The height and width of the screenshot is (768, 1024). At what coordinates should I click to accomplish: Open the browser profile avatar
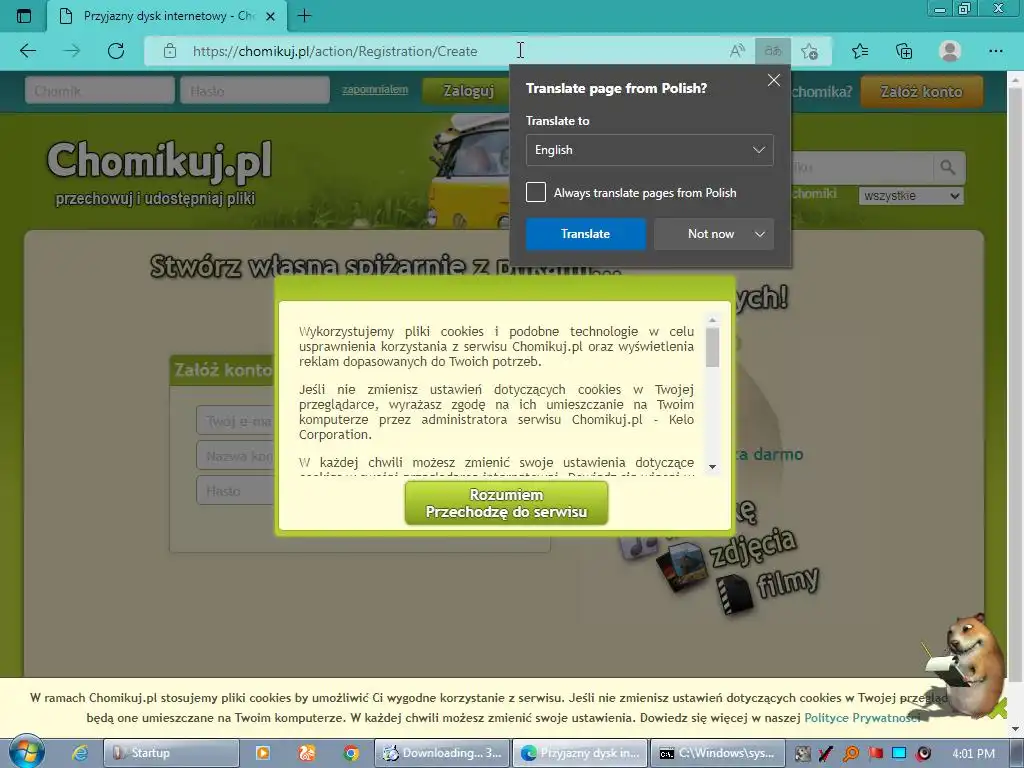950,51
